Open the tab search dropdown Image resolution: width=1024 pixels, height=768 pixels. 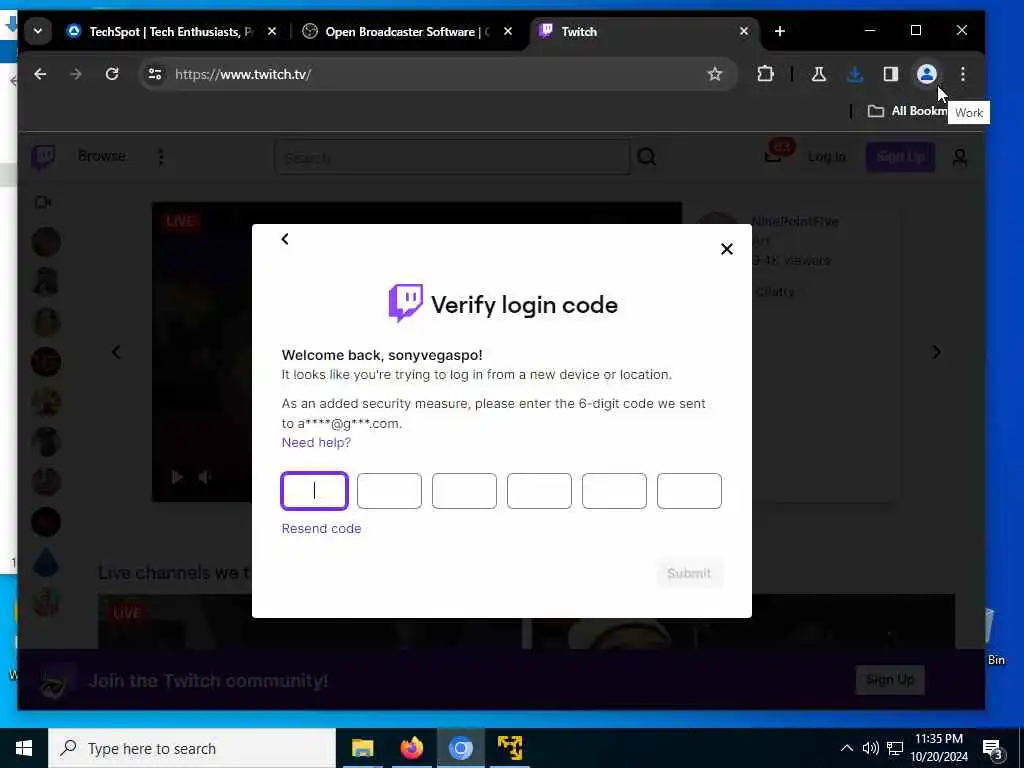(38, 31)
